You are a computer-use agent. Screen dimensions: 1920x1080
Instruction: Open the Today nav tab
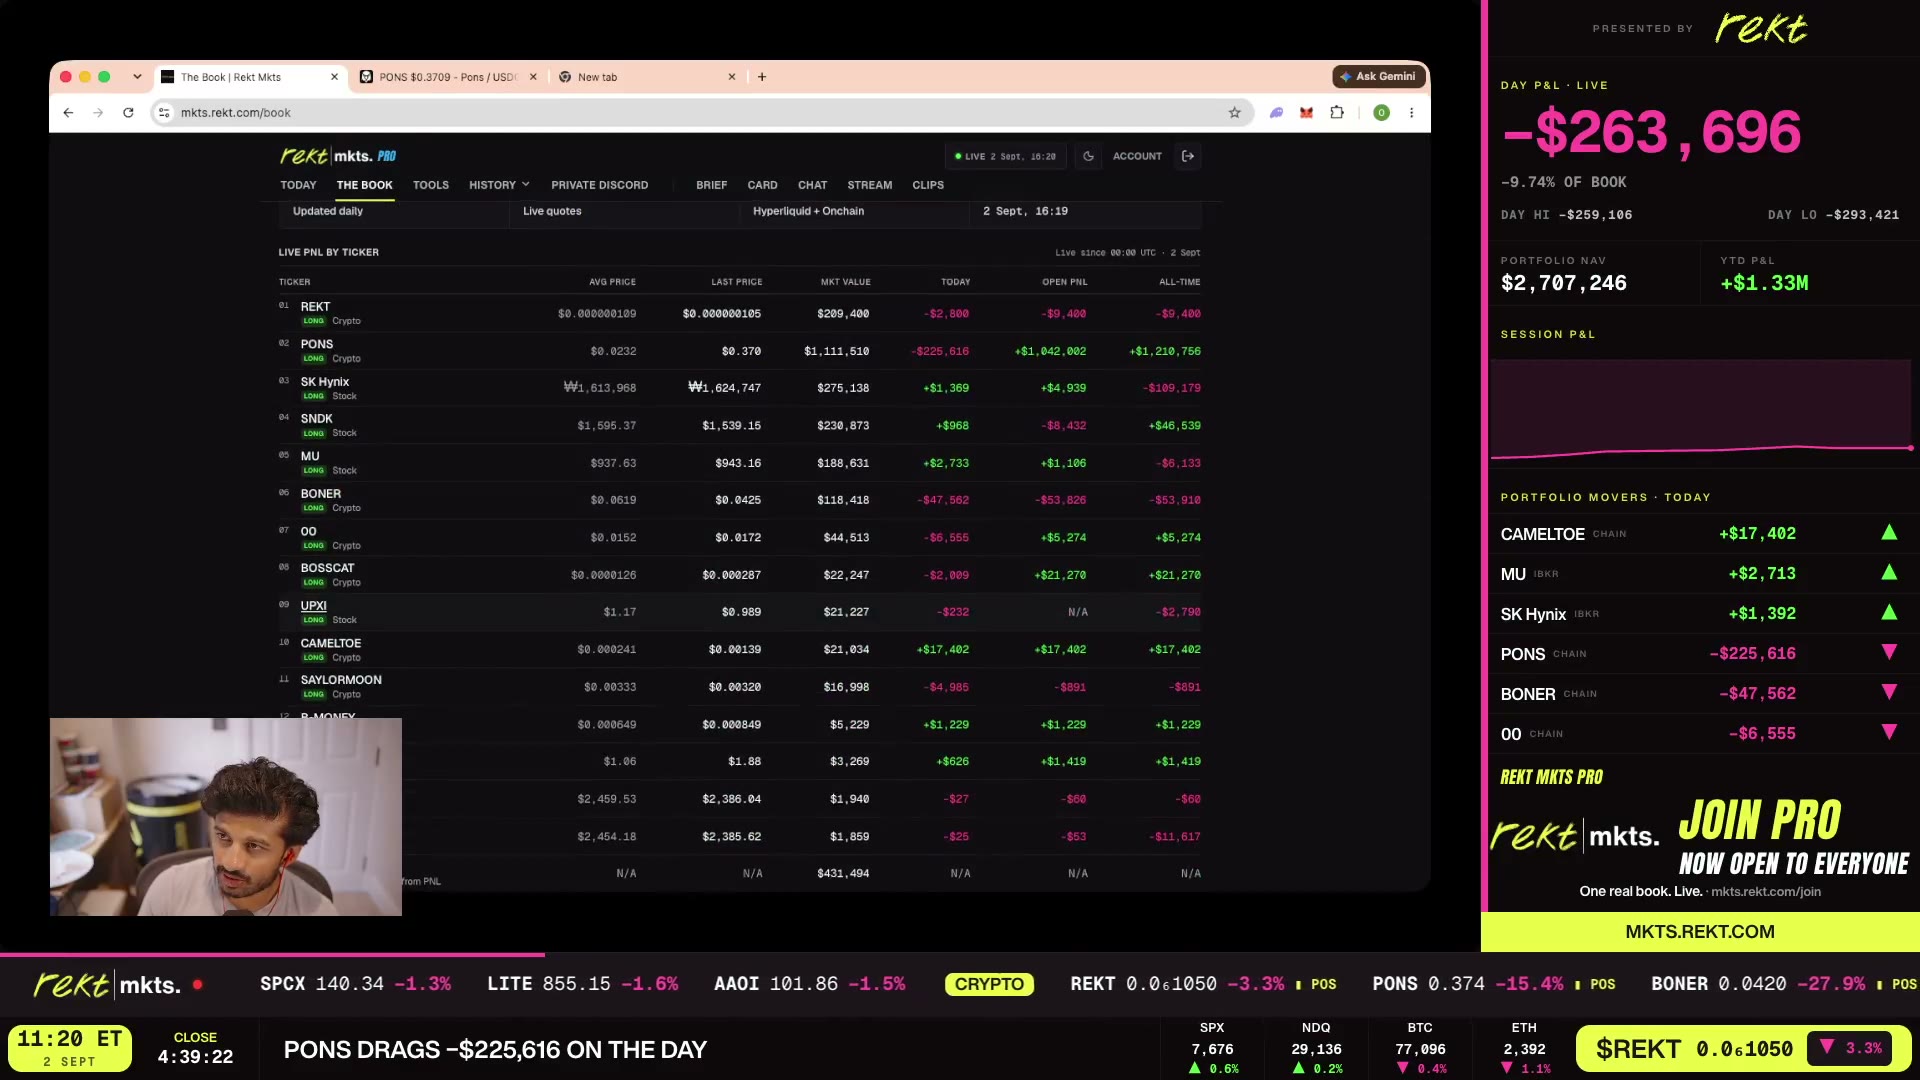click(298, 185)
